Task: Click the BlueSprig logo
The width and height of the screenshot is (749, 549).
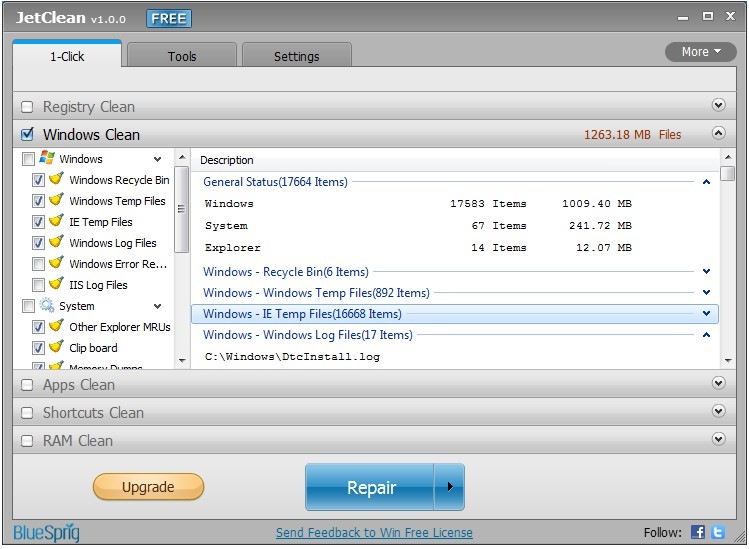Action: click(46, 532)
